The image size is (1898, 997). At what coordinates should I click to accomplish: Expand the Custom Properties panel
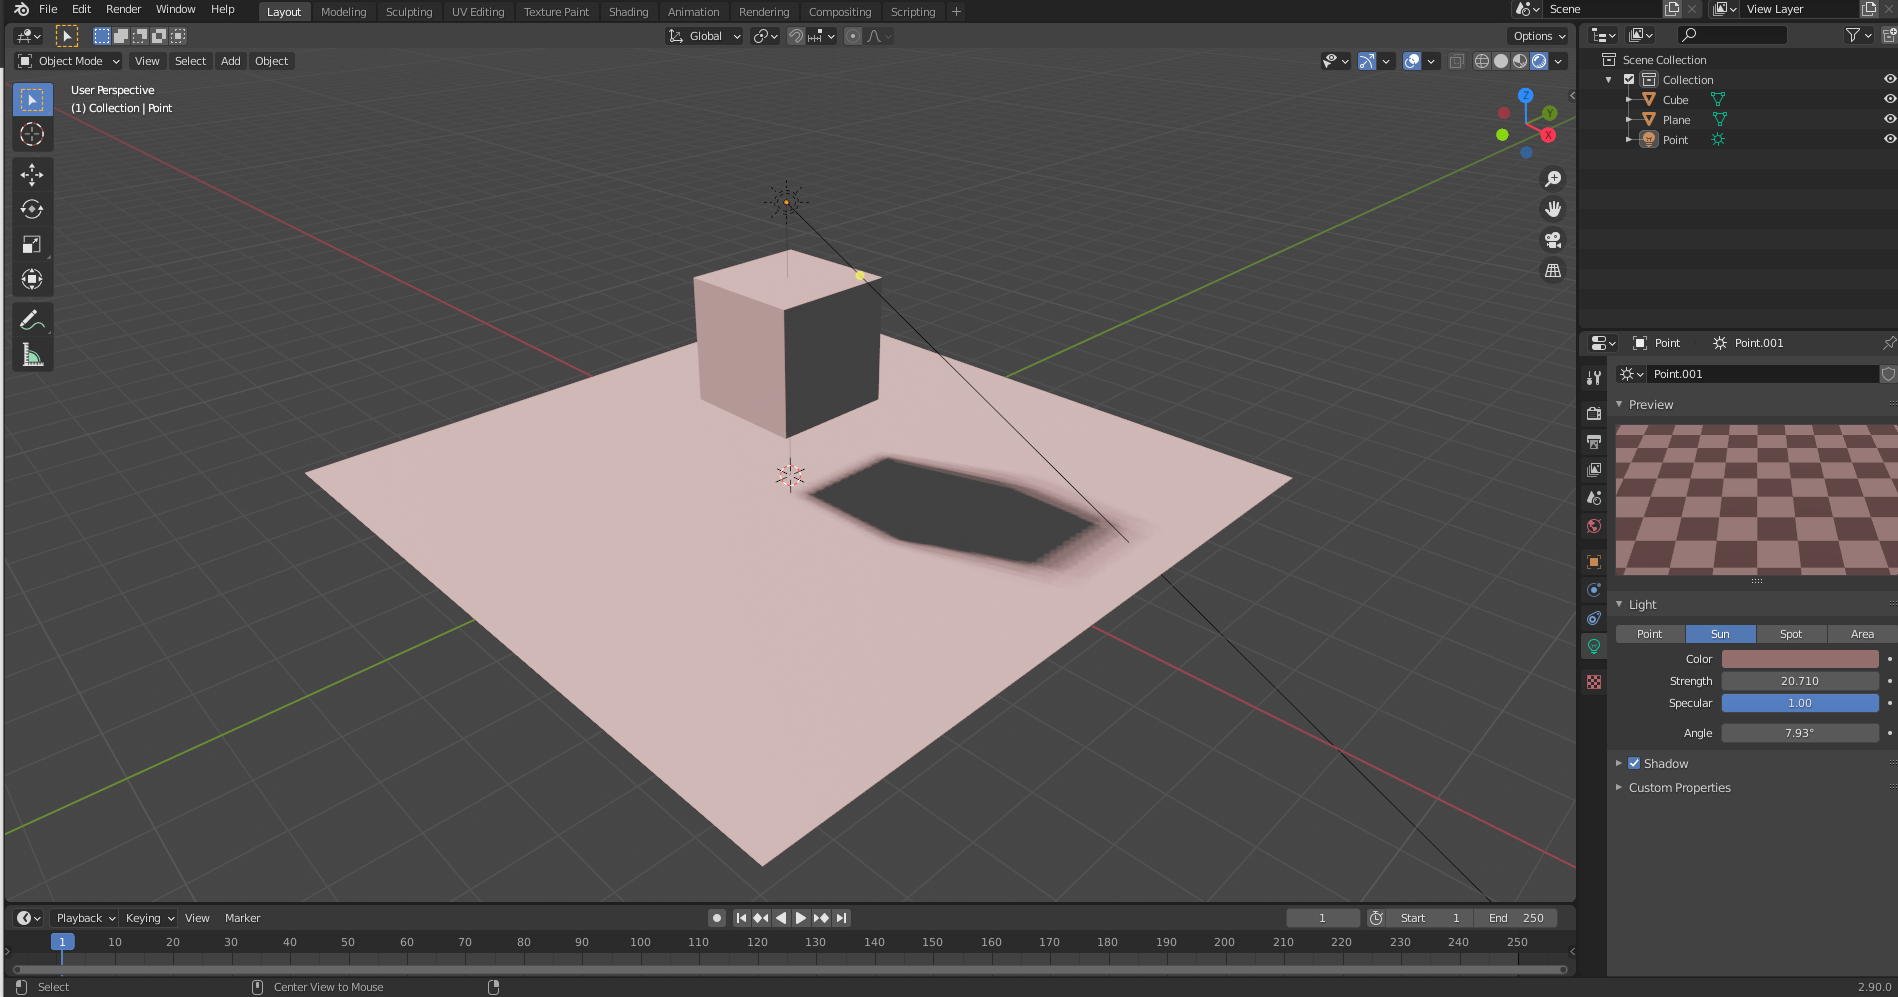coord(1679,788)
